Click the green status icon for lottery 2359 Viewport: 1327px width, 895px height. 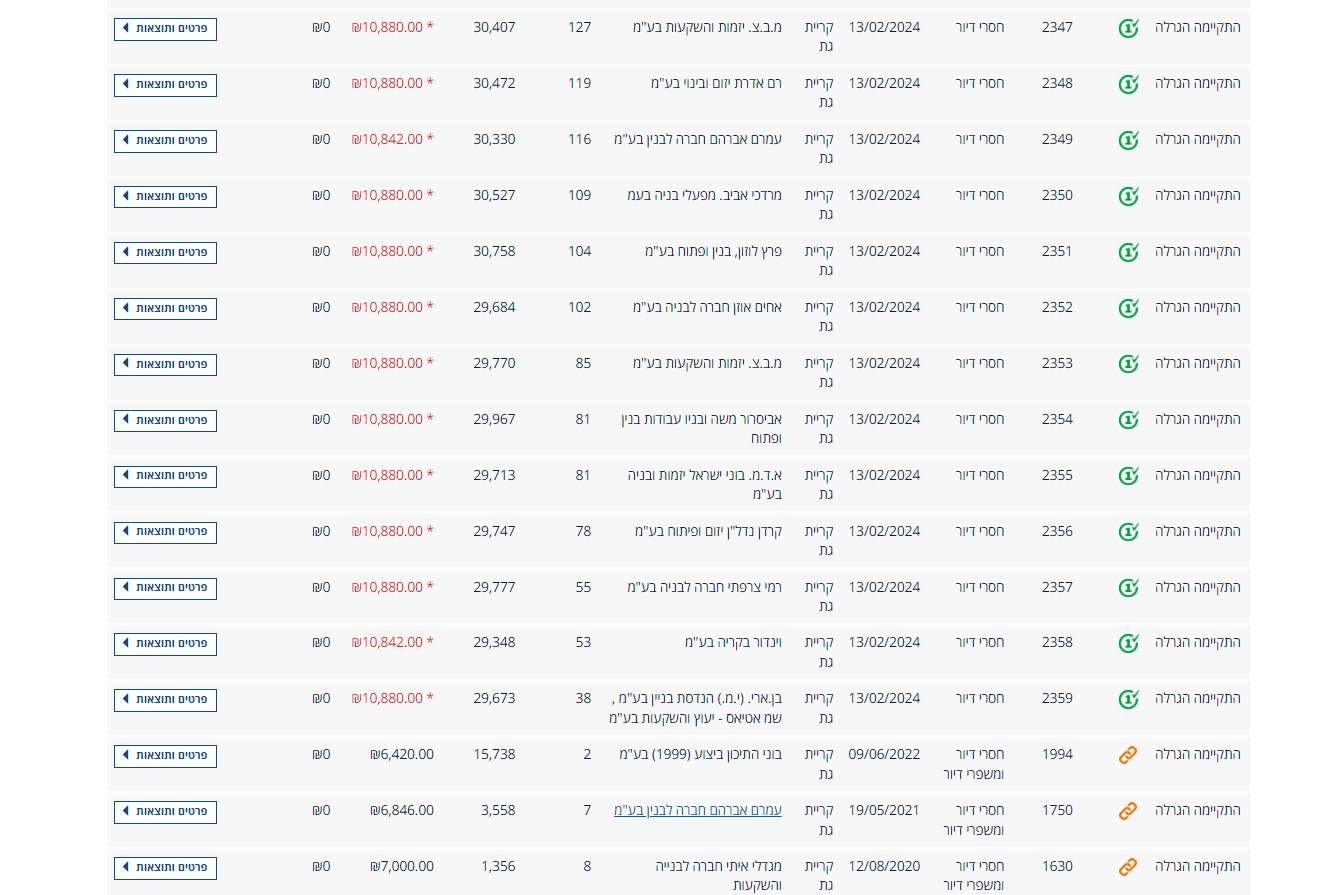point(1128,699)
